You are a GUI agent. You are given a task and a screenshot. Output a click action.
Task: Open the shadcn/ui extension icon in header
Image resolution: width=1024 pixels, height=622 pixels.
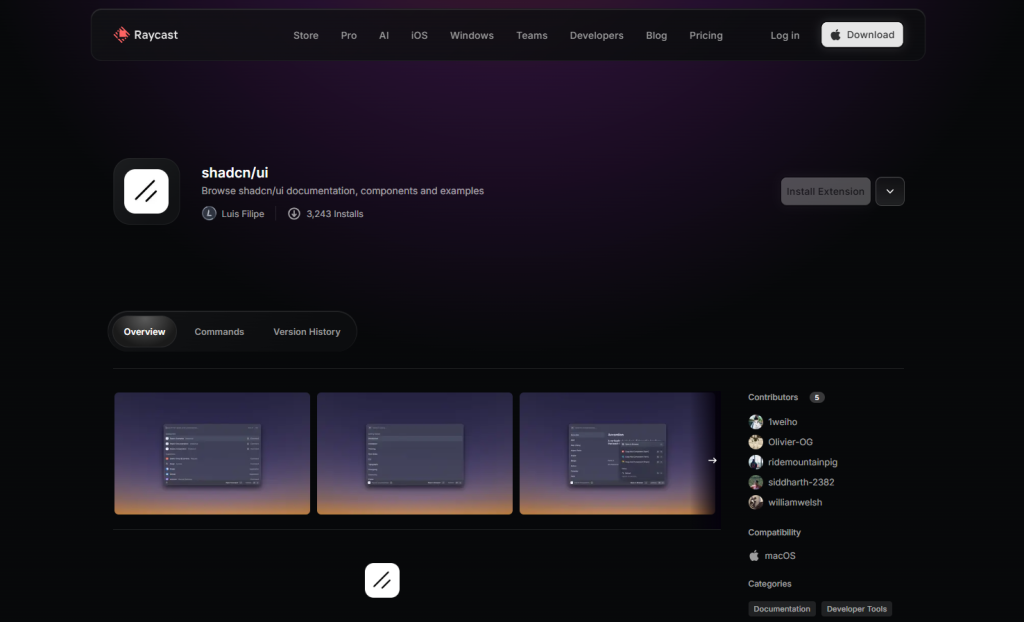[146, 191]
